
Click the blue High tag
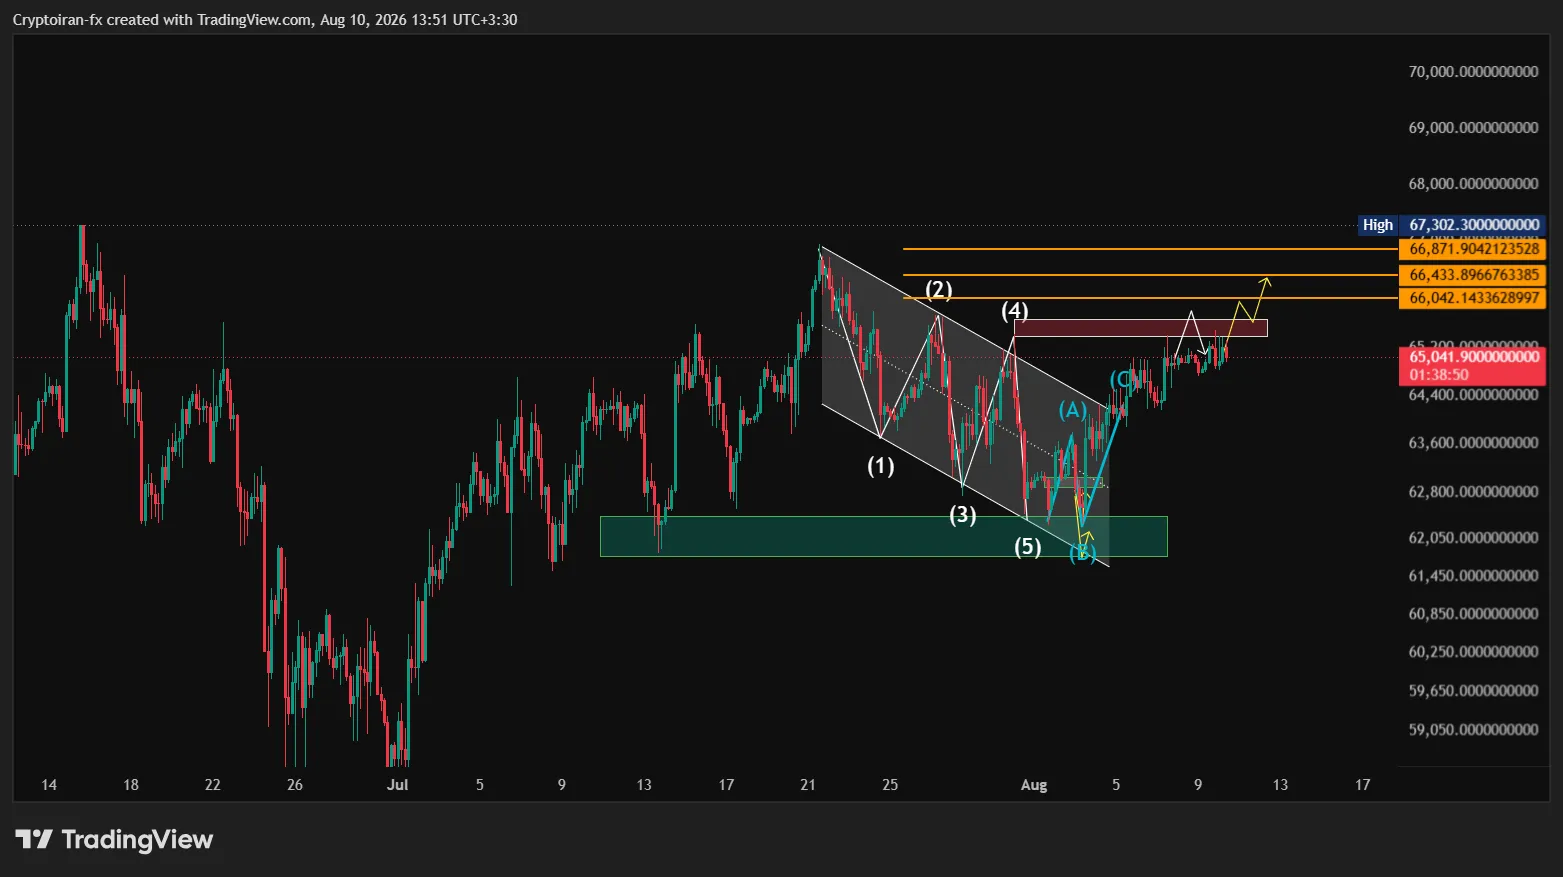[x=1378, y=225]
